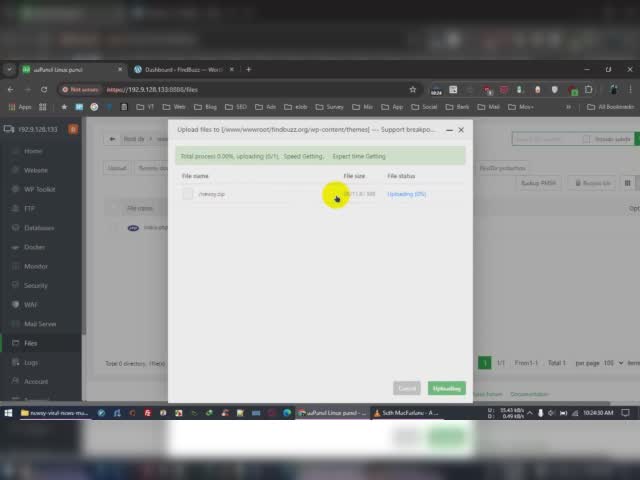Show hidden system tray icons
This screenshot has width=640, height=480.
pyautogui.click(x=530, y=413)
